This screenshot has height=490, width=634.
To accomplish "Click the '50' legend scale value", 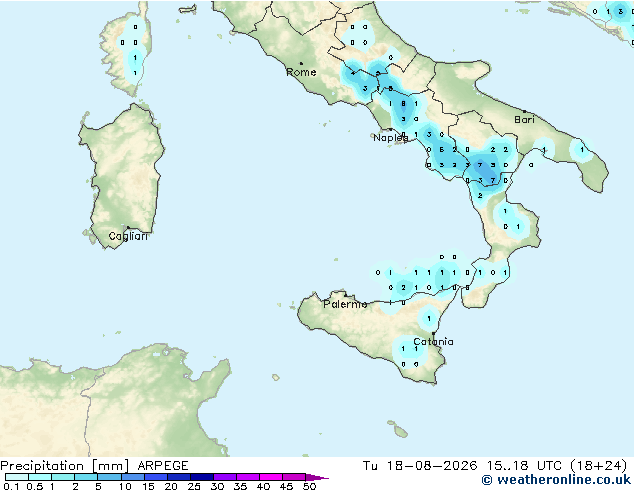I will pos(309,486).
